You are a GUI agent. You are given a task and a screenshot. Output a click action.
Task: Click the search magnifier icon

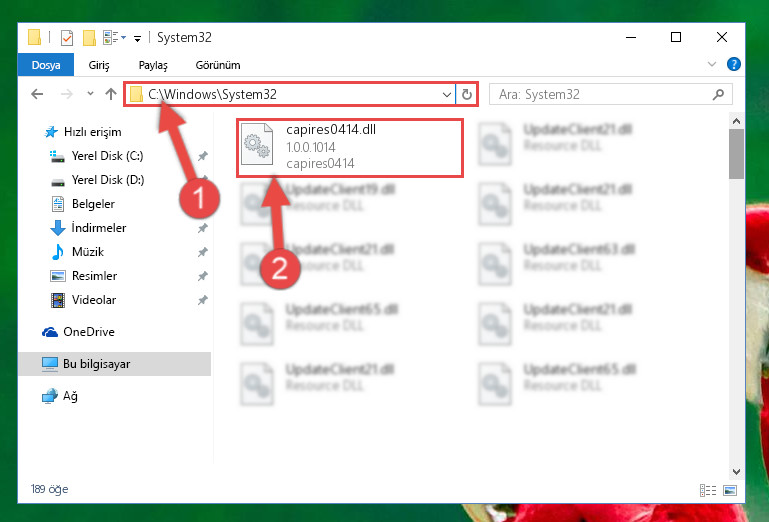coord(718,94)
